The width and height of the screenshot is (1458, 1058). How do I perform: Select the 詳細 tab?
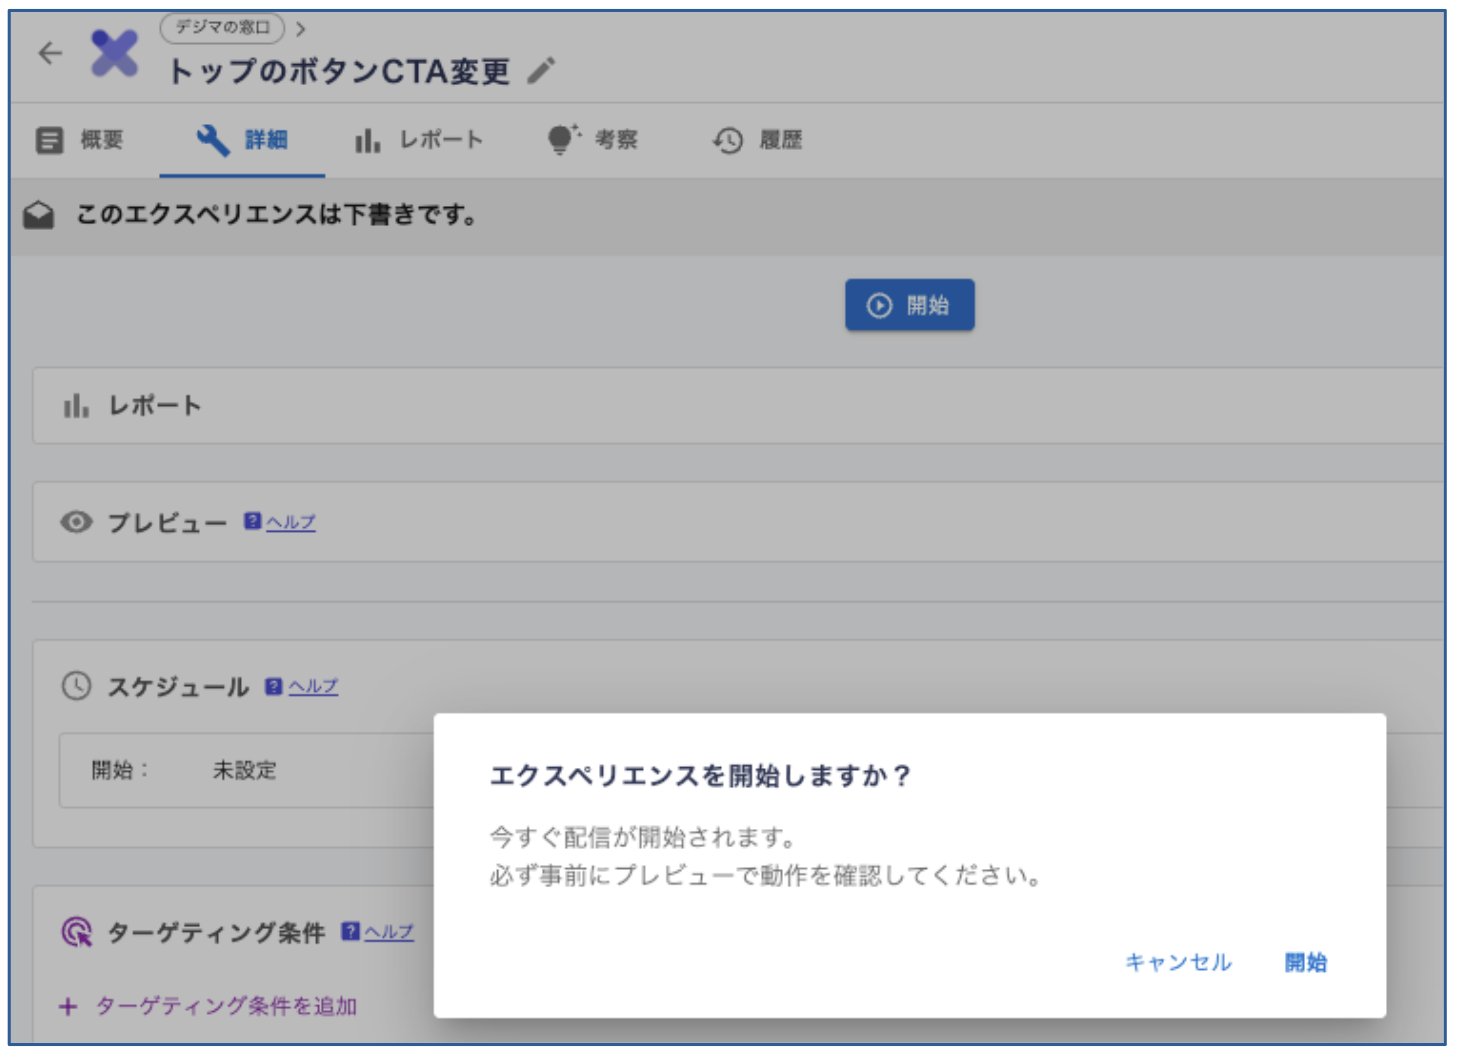pos(242,140)
